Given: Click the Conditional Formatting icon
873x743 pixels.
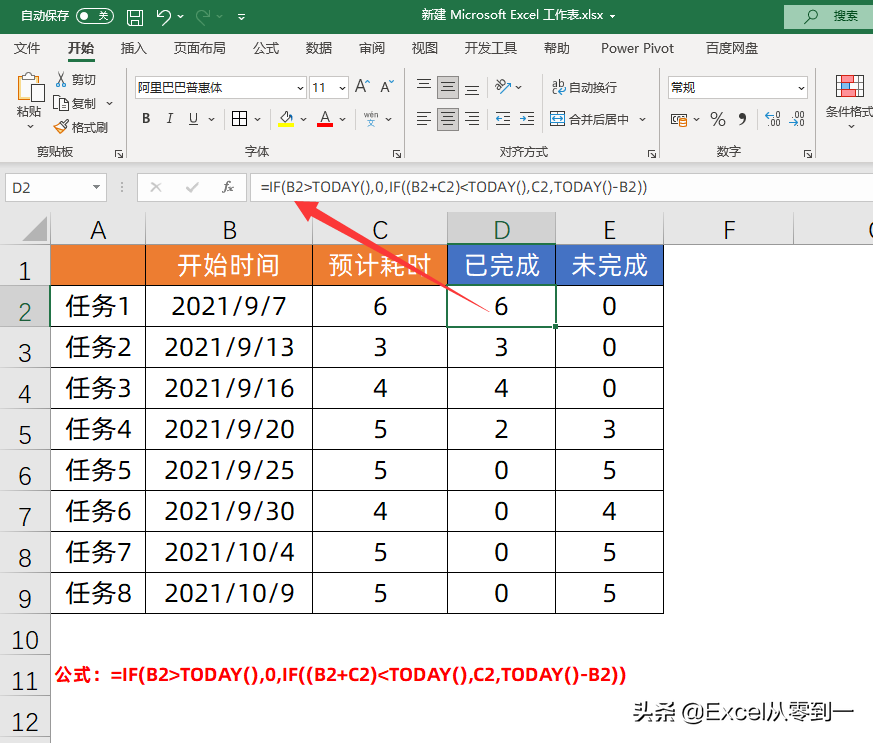Looking at the screenshot, I should (x=850, y=86).
